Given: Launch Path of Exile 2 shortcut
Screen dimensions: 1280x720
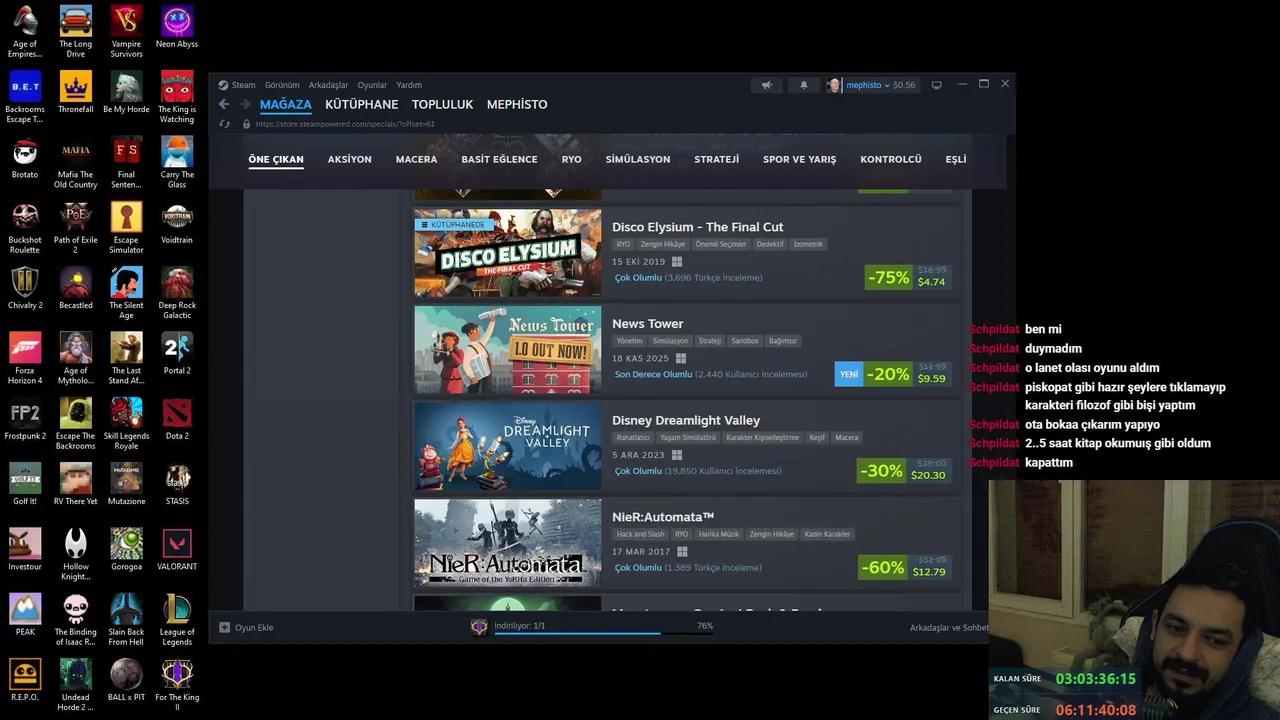Looking at the screenshot, I should [x=76, y=227].
